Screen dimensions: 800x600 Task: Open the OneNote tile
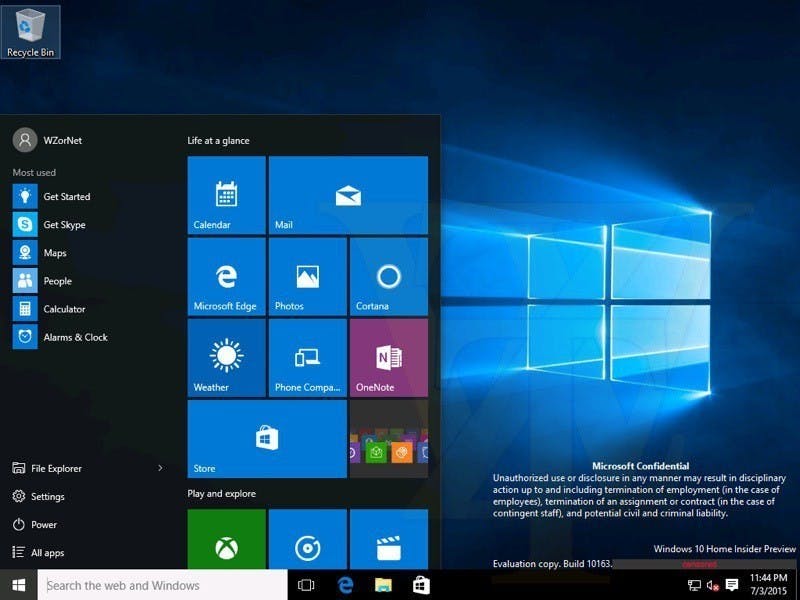tap(388, 357)
